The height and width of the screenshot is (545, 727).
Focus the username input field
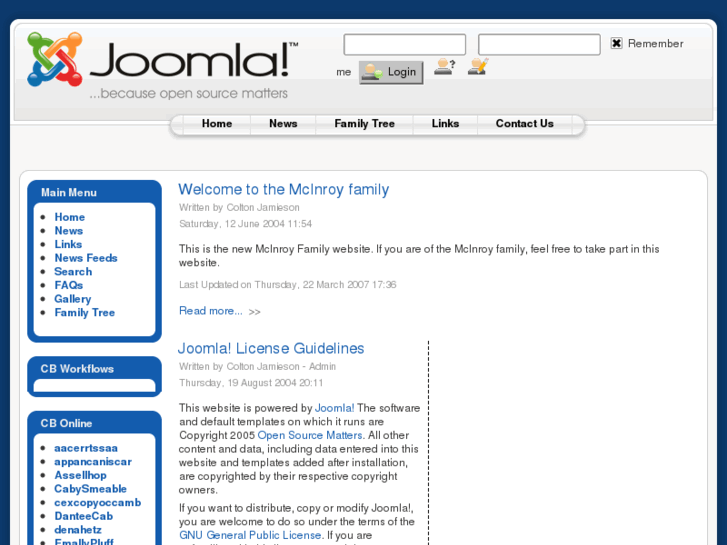pos(405,45)
